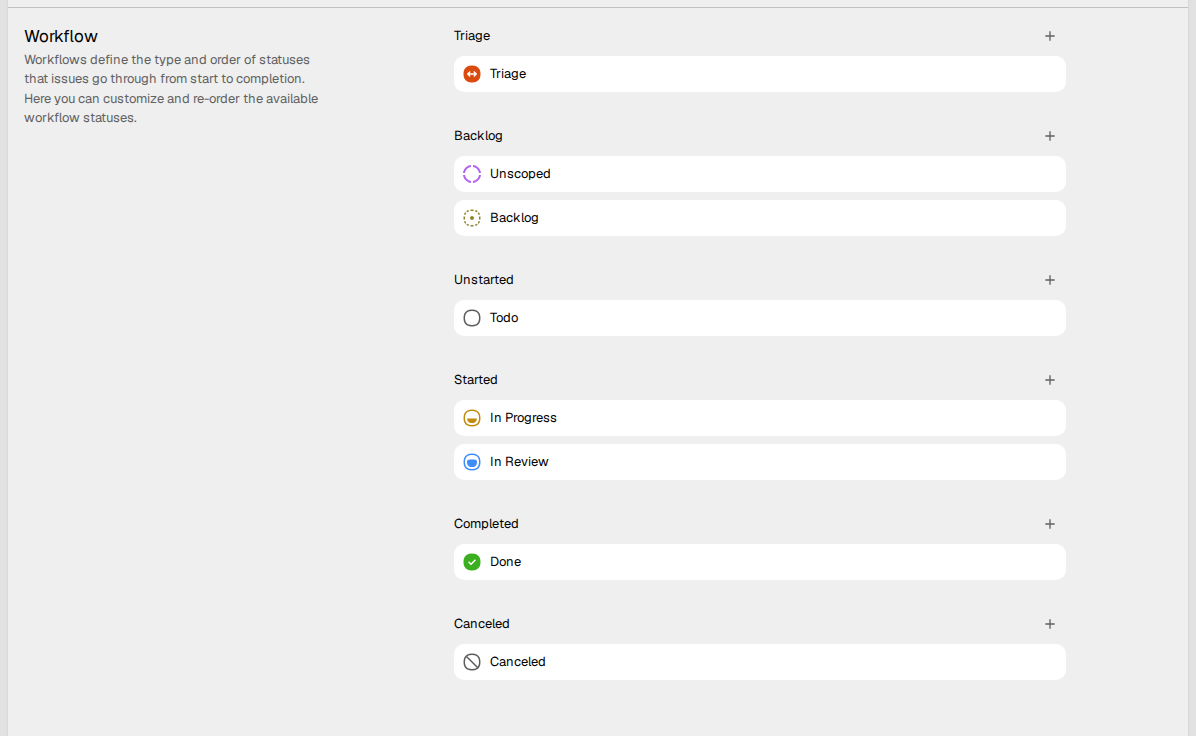
Task: Click the Canceled status slash icon
Action: [x=472, y=662]
